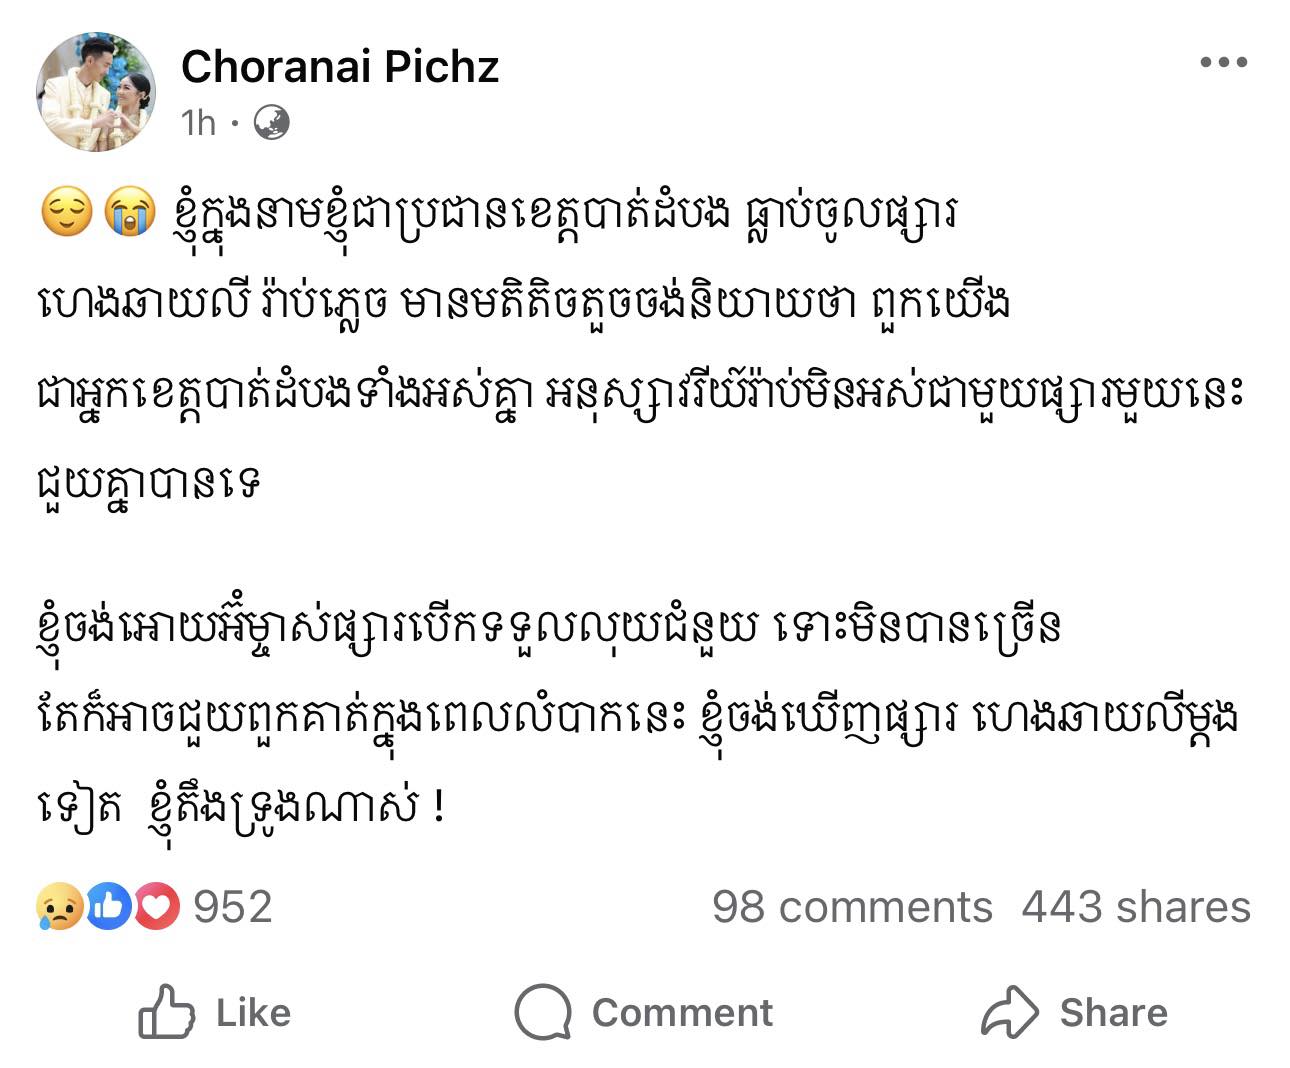Click the crying face emoji in post
1290x1068 pixels.
(x=130, y=213)
